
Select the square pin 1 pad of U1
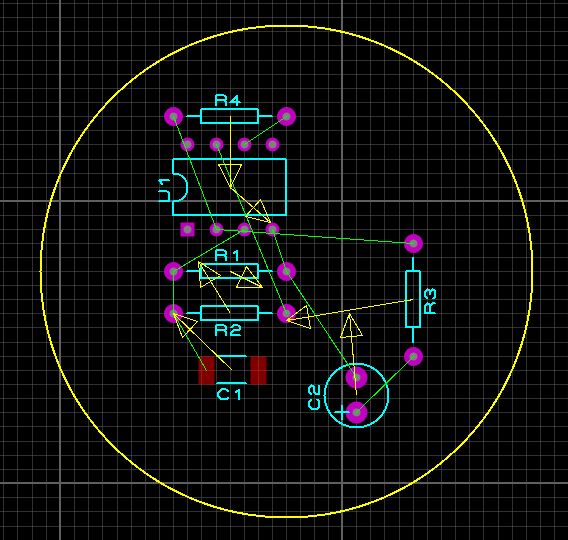[x=187, y=229]
